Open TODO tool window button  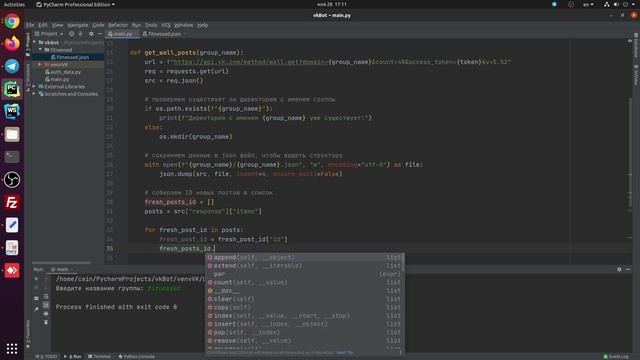(x=47, y=356)
